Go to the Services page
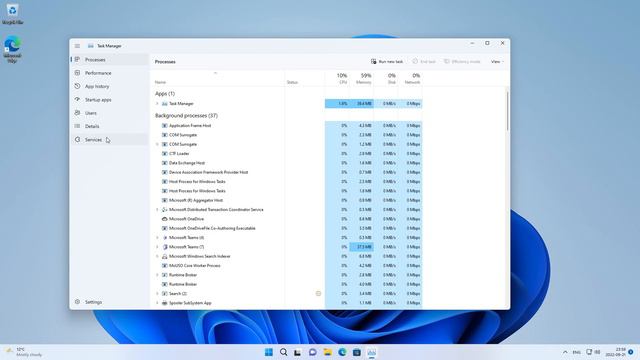This screenshot has height=360, width=640. tap(109, 140)
